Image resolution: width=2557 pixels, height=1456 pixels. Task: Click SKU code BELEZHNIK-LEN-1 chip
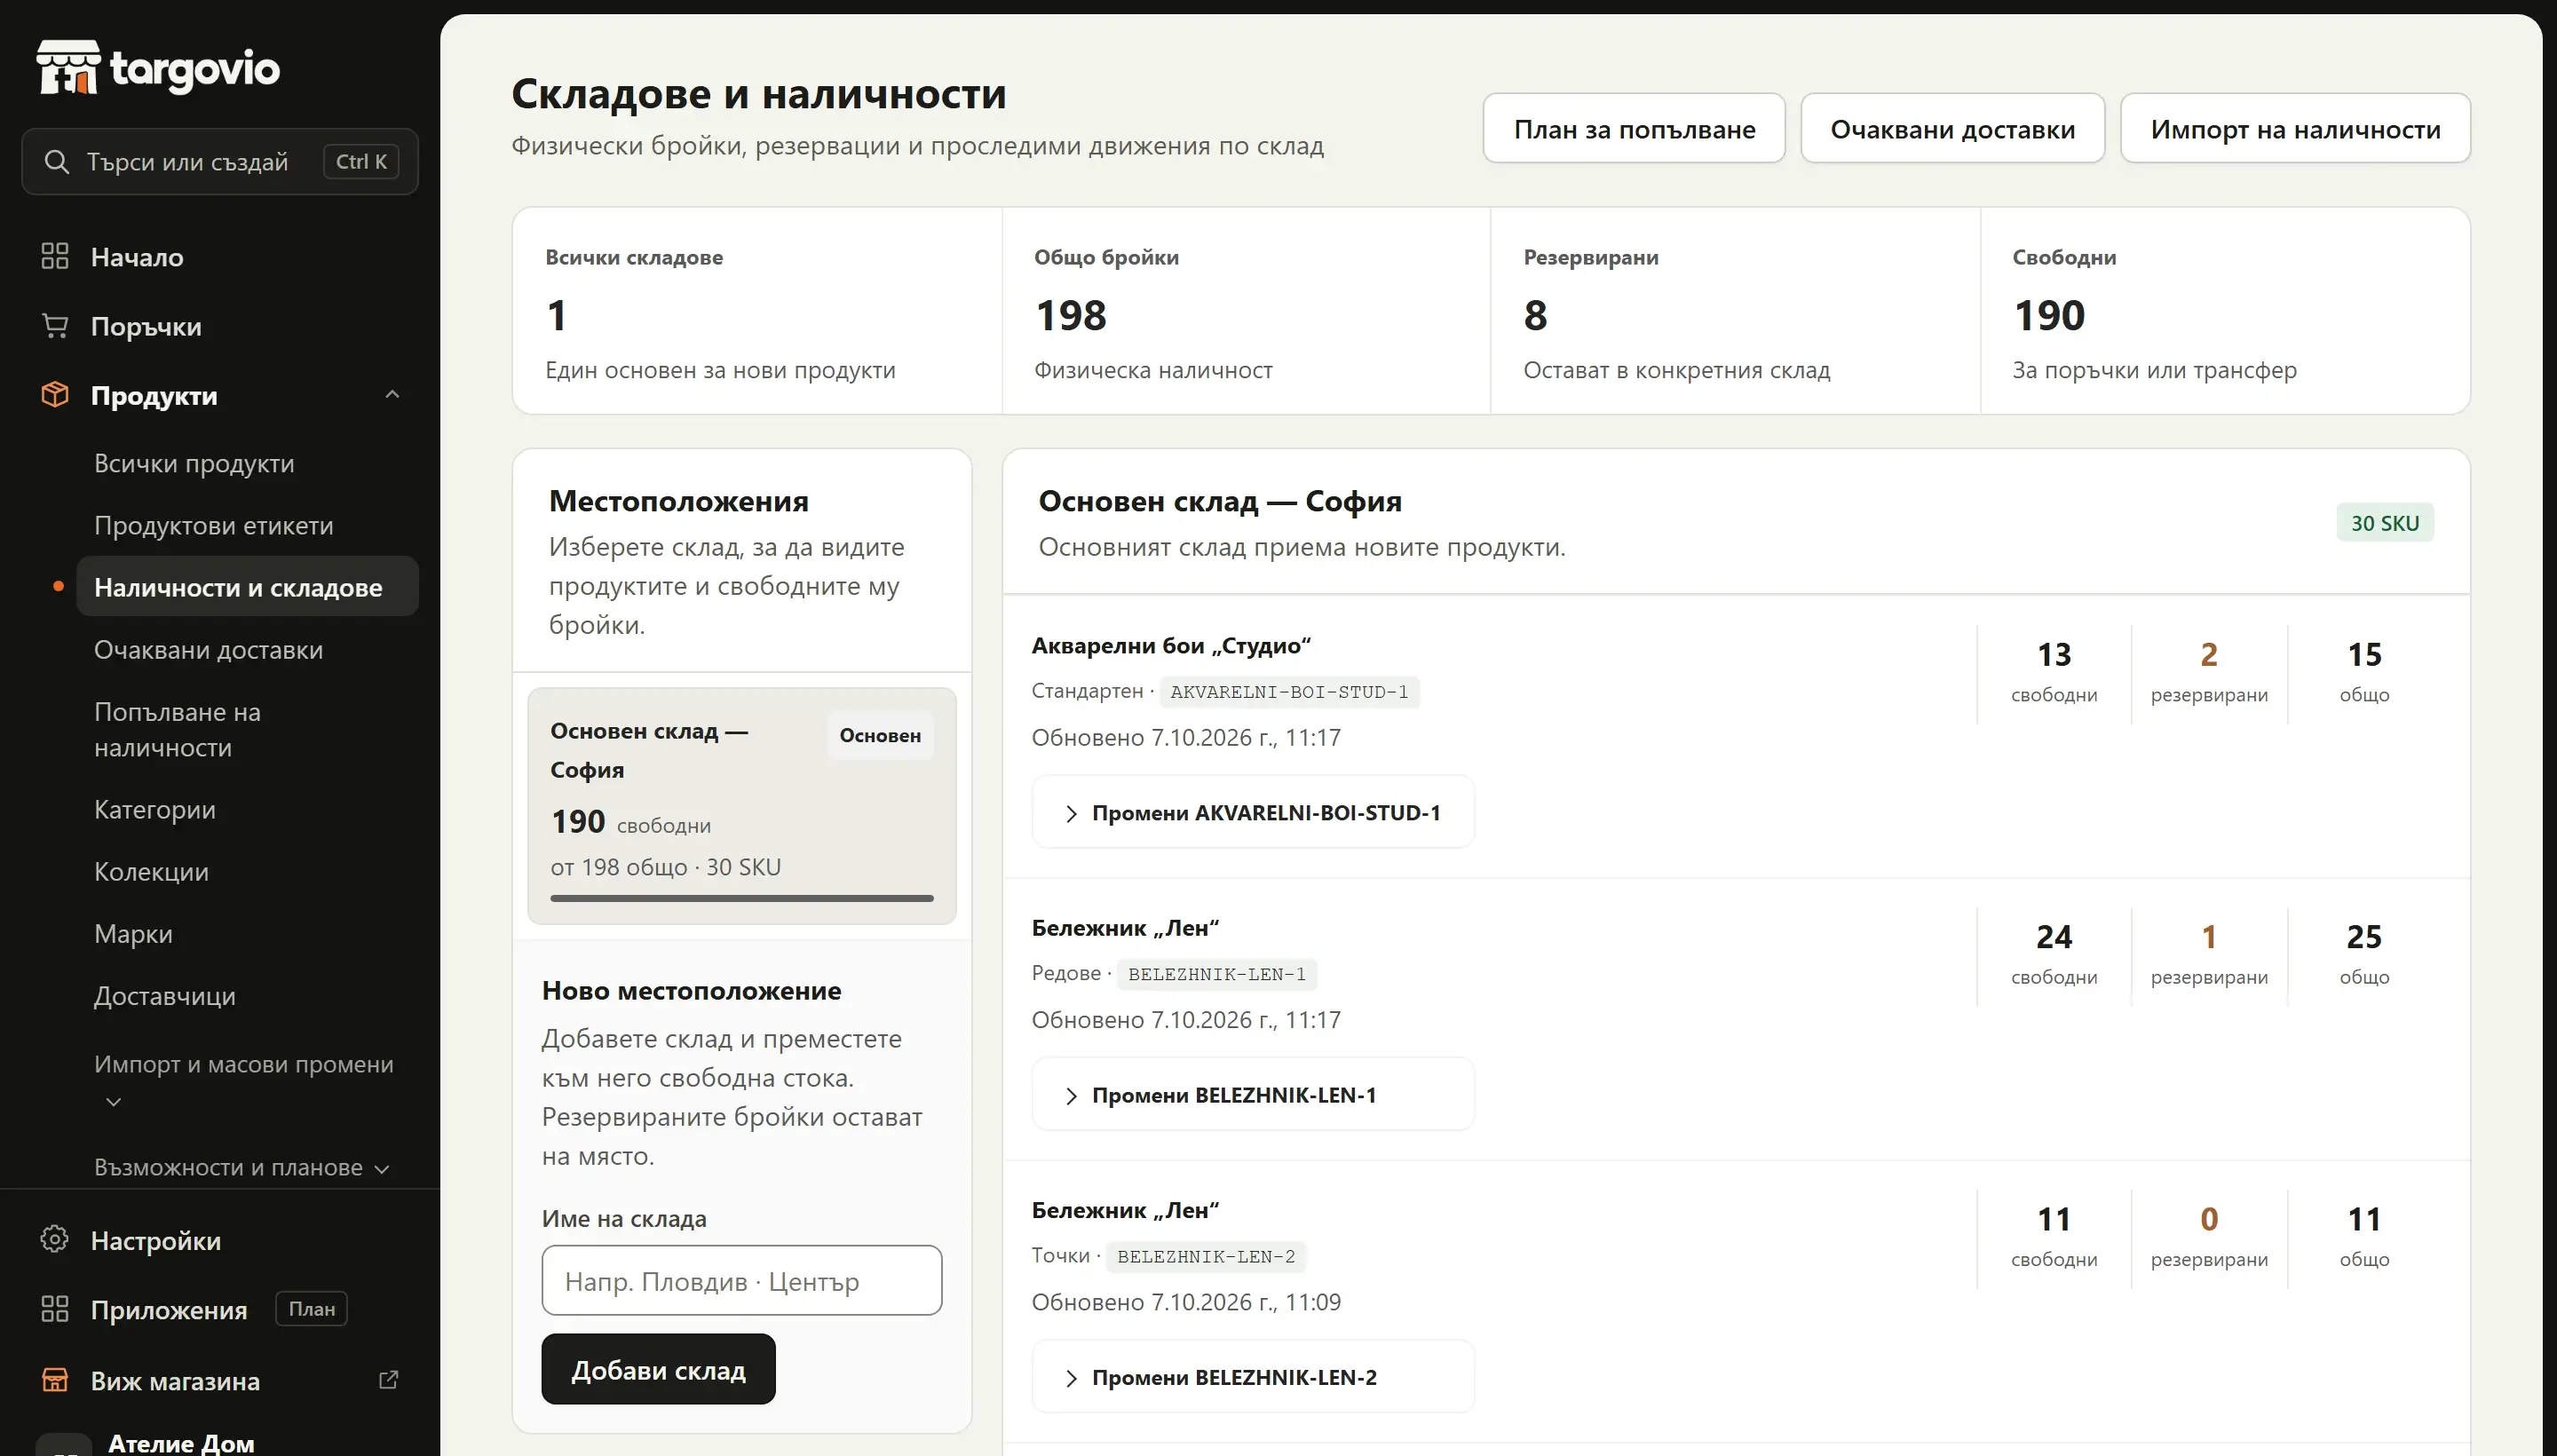1216,973
